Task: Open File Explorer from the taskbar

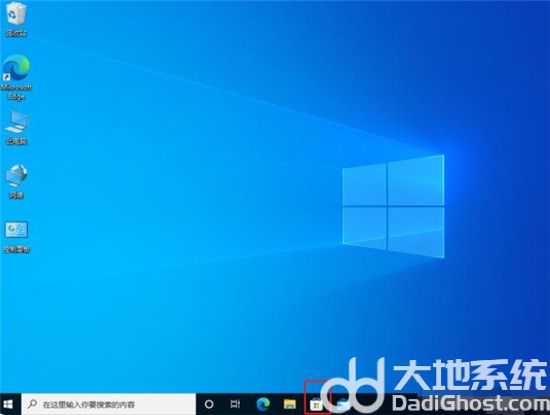Action: click(x=290, y=404)
